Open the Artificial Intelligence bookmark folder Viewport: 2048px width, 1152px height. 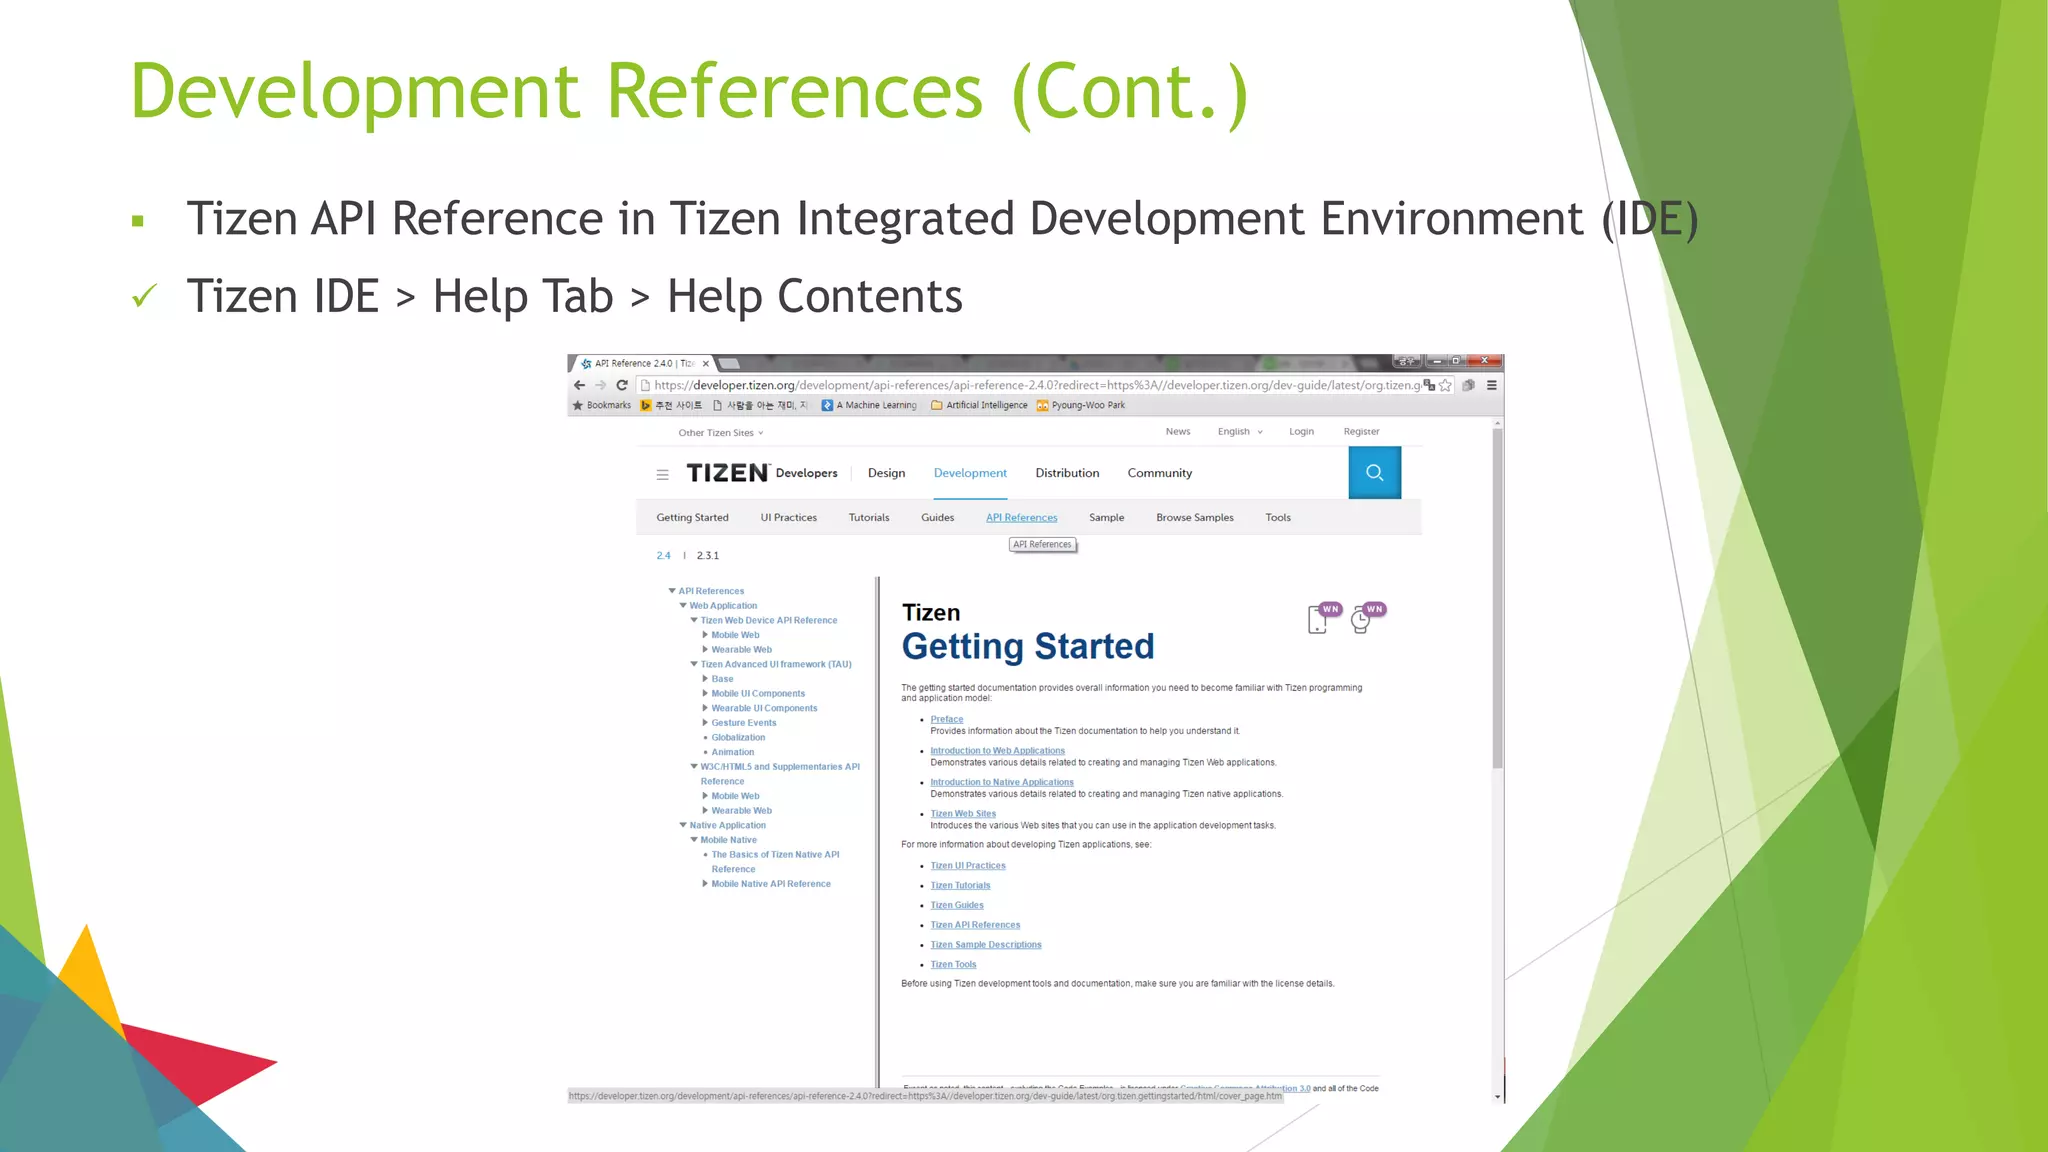tap(979, 405)
